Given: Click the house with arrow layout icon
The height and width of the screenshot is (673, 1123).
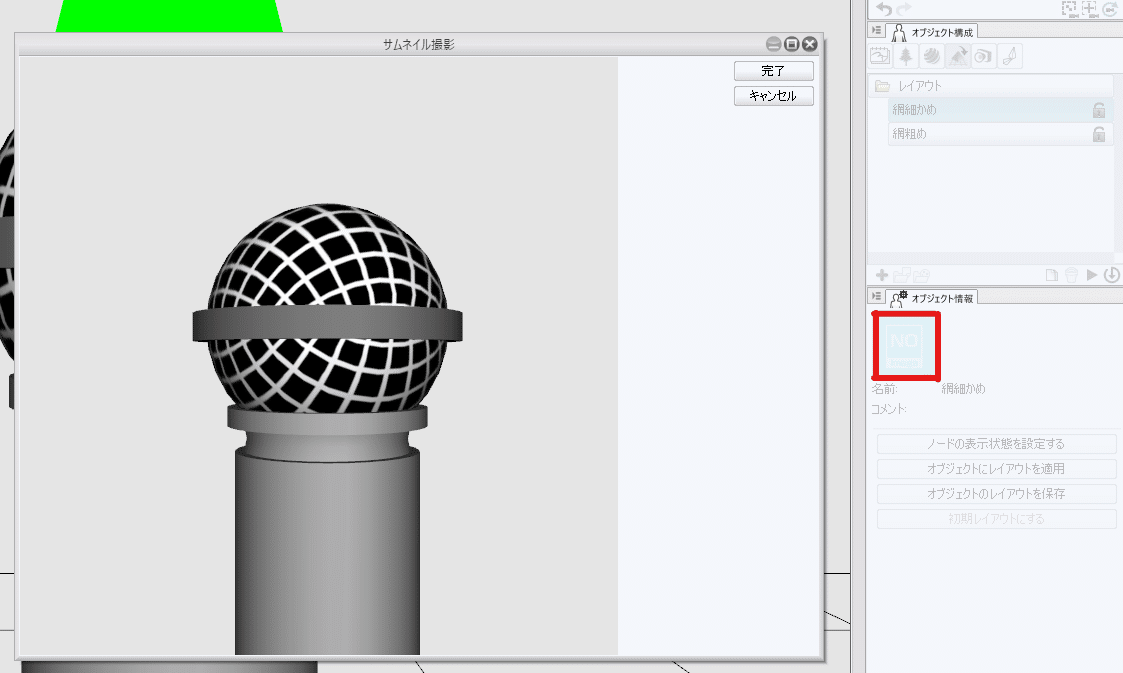Looking at the screenshot, I should pos(958,56).
